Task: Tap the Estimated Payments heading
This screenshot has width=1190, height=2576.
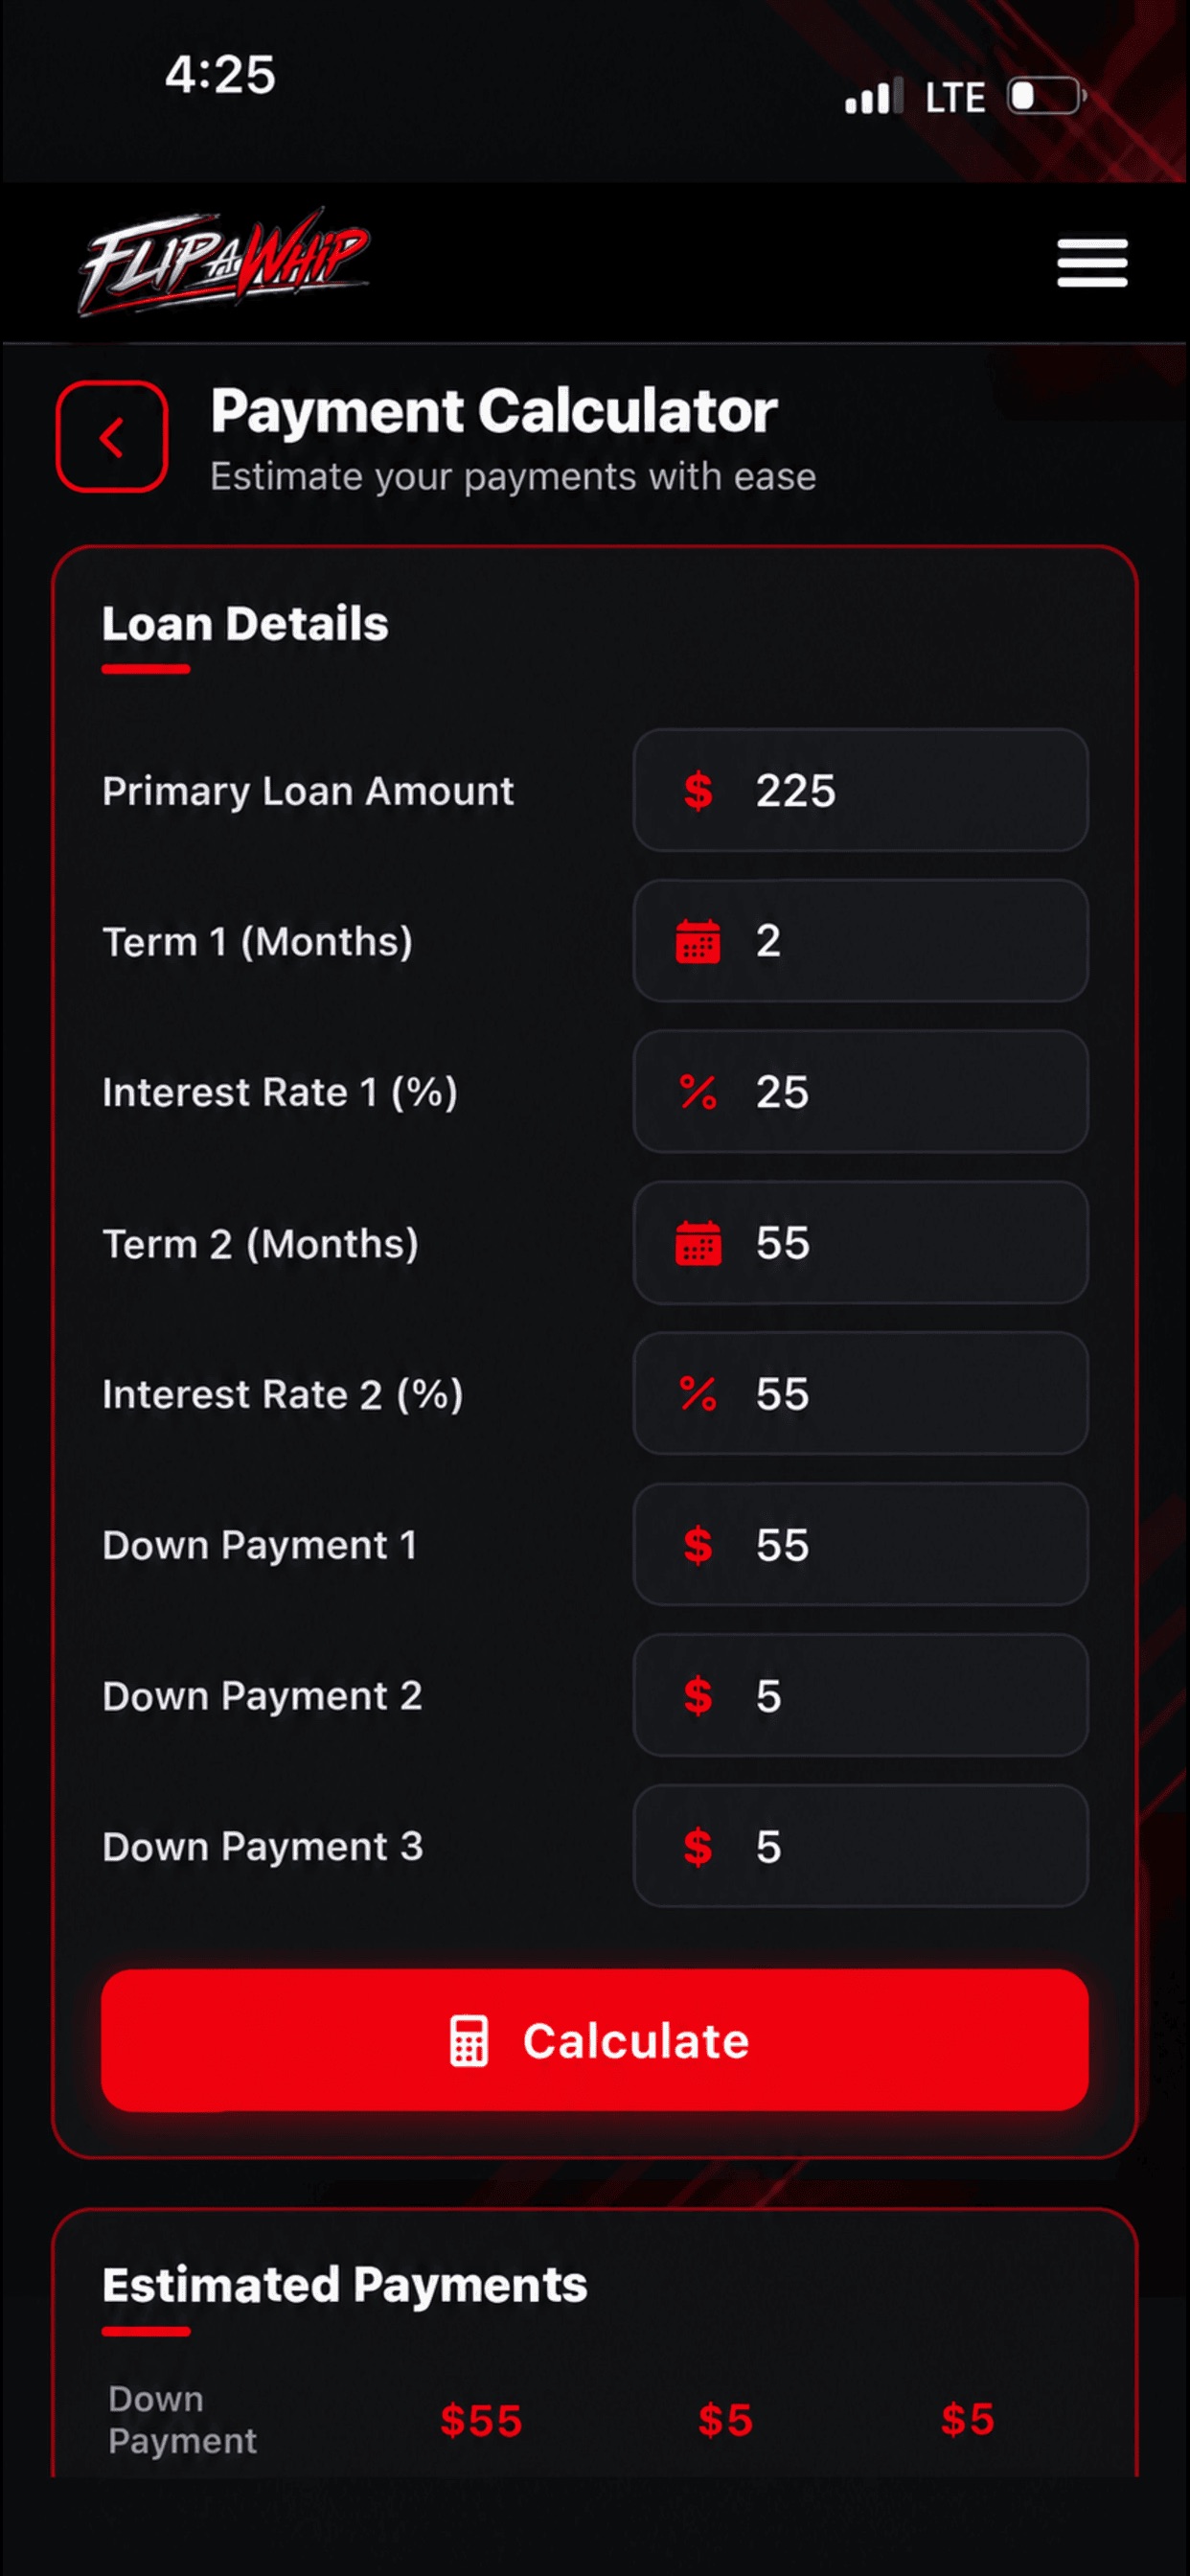Action: click(x=345, y=2285)
